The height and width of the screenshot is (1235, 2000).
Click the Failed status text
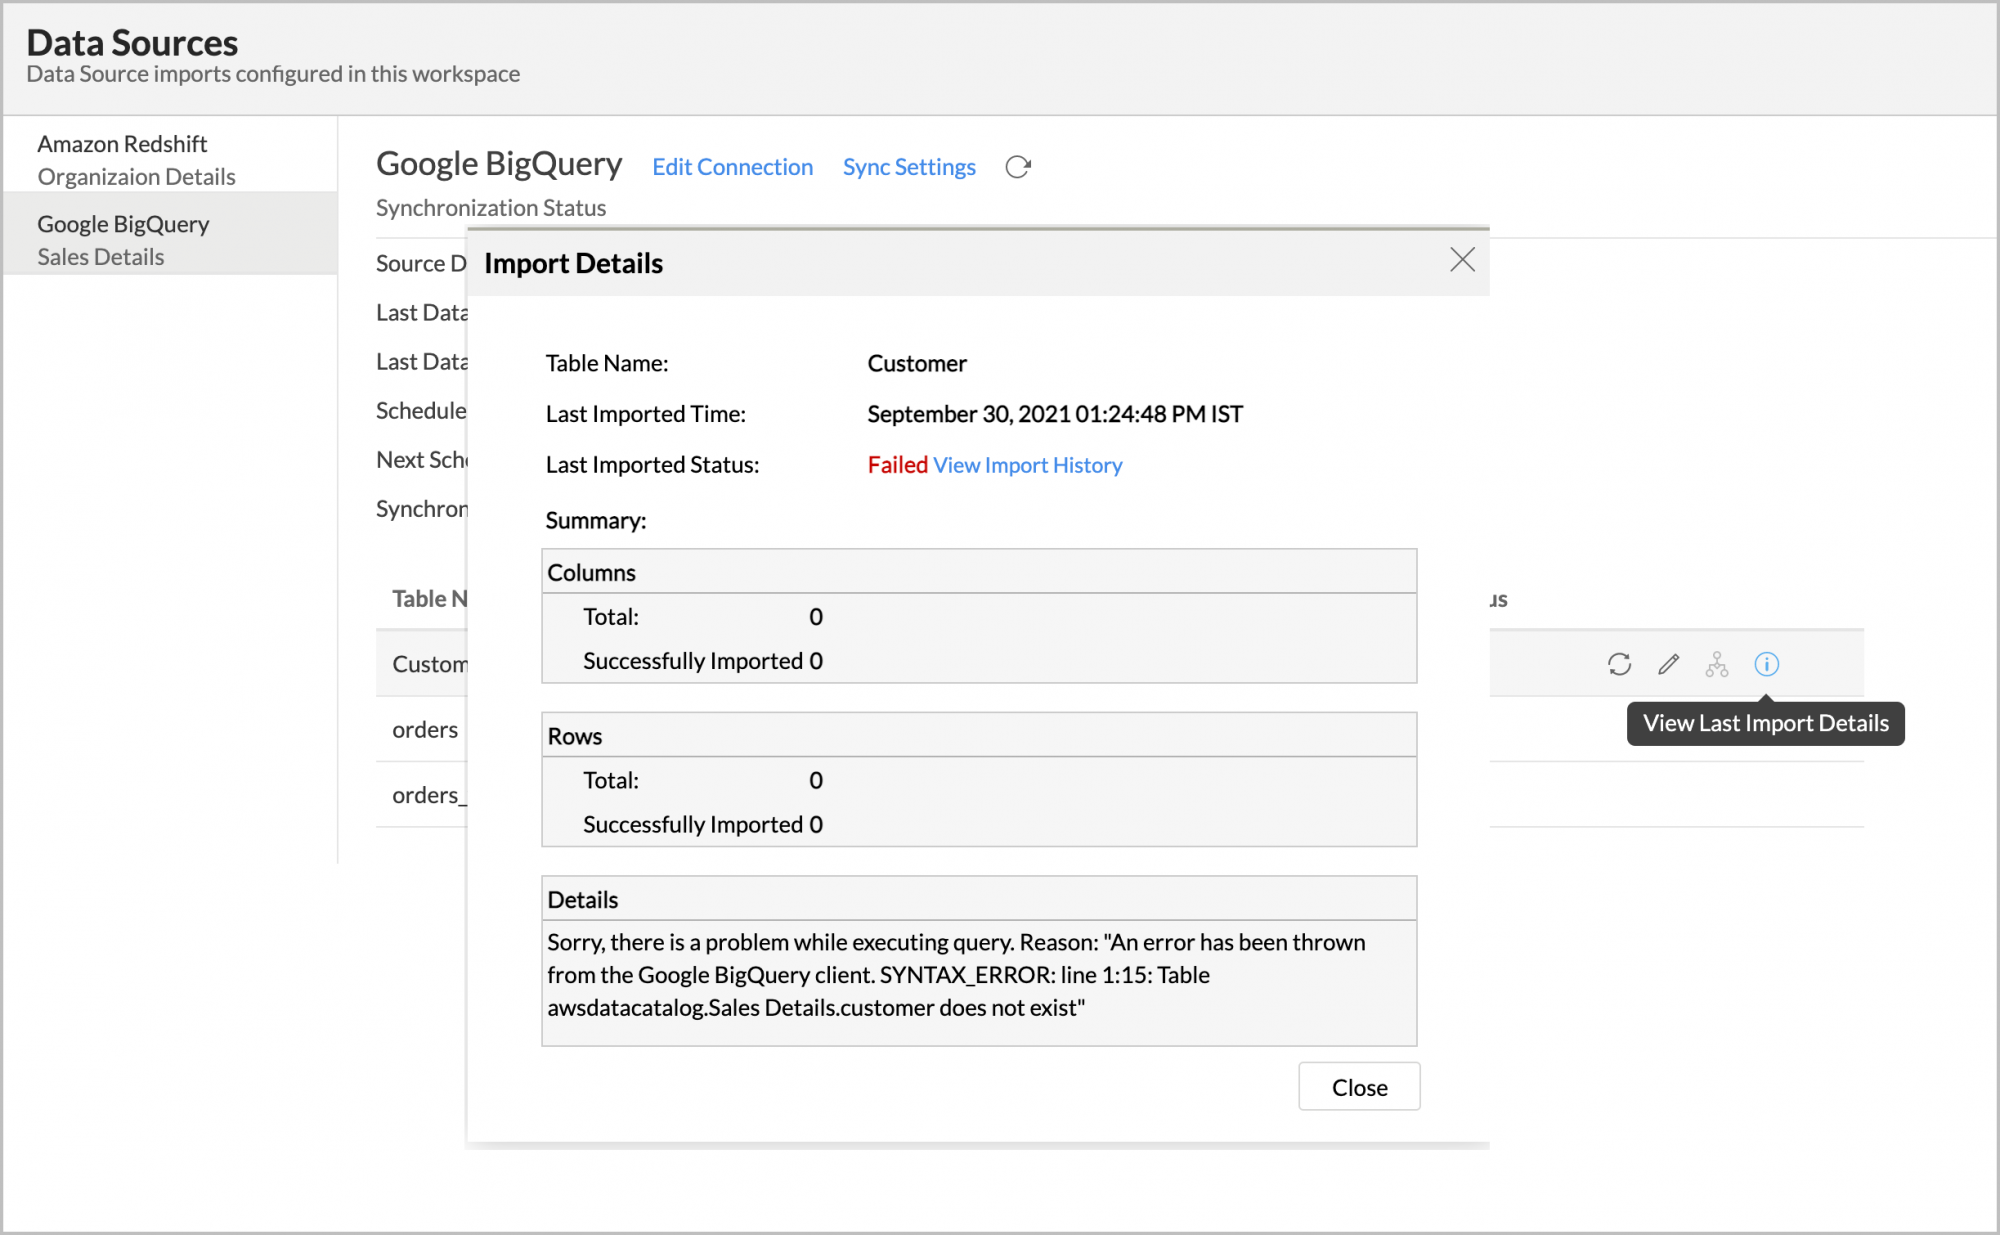click(x=898, y=465)
